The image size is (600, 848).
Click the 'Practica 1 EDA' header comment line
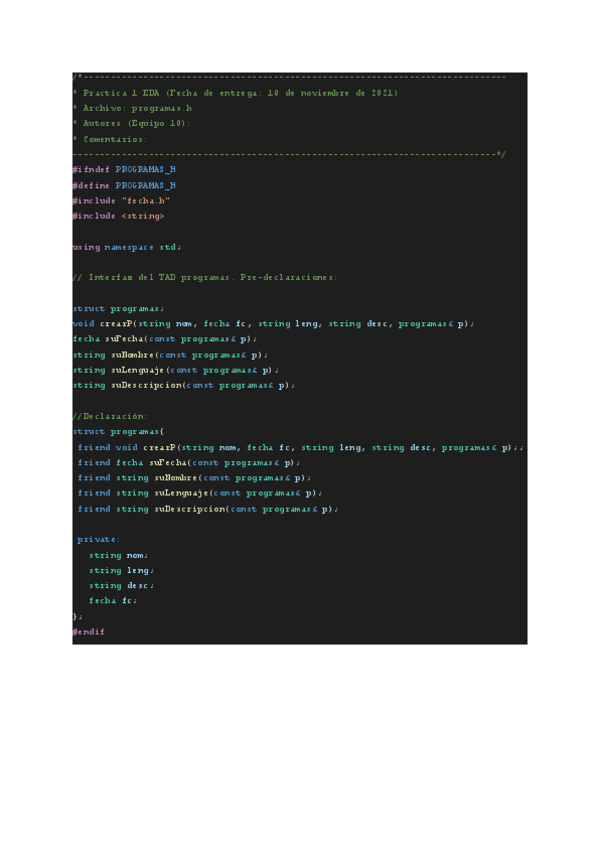coord(236,93)
